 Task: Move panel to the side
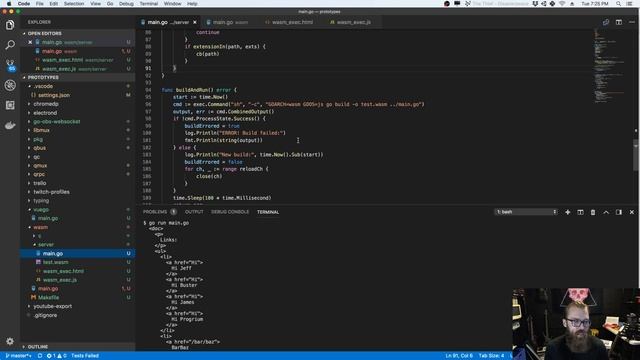pos(619,212)
